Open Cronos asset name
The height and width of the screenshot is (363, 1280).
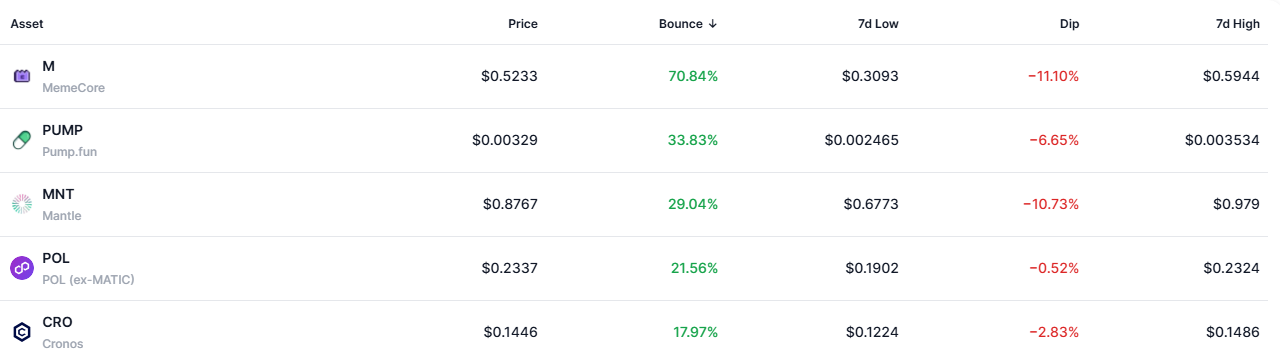click(63, 343)
